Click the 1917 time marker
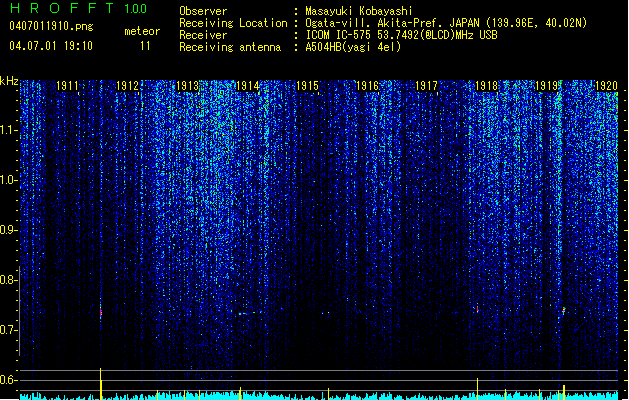This screenshot has width=629, height=400. tap(426, 86)
